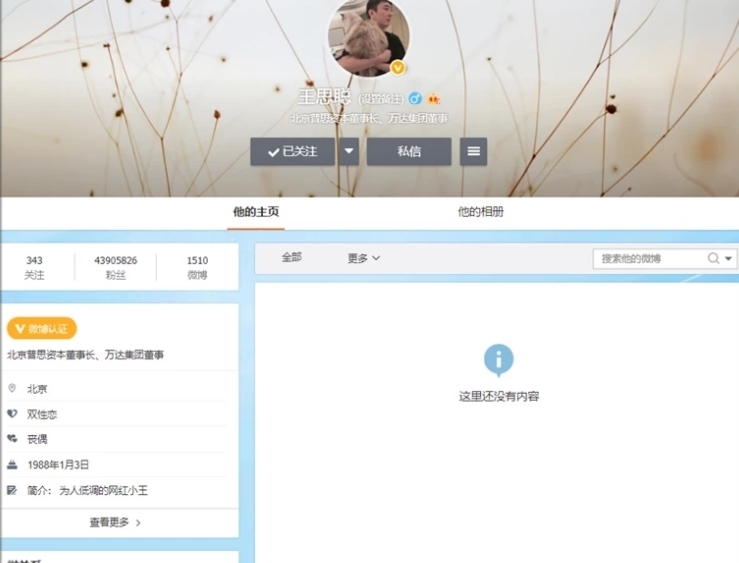Click the 简介: 为人低调的网红小王 text
The width and height of the screenshot is (739, 563).
click(x=87, y=490)
